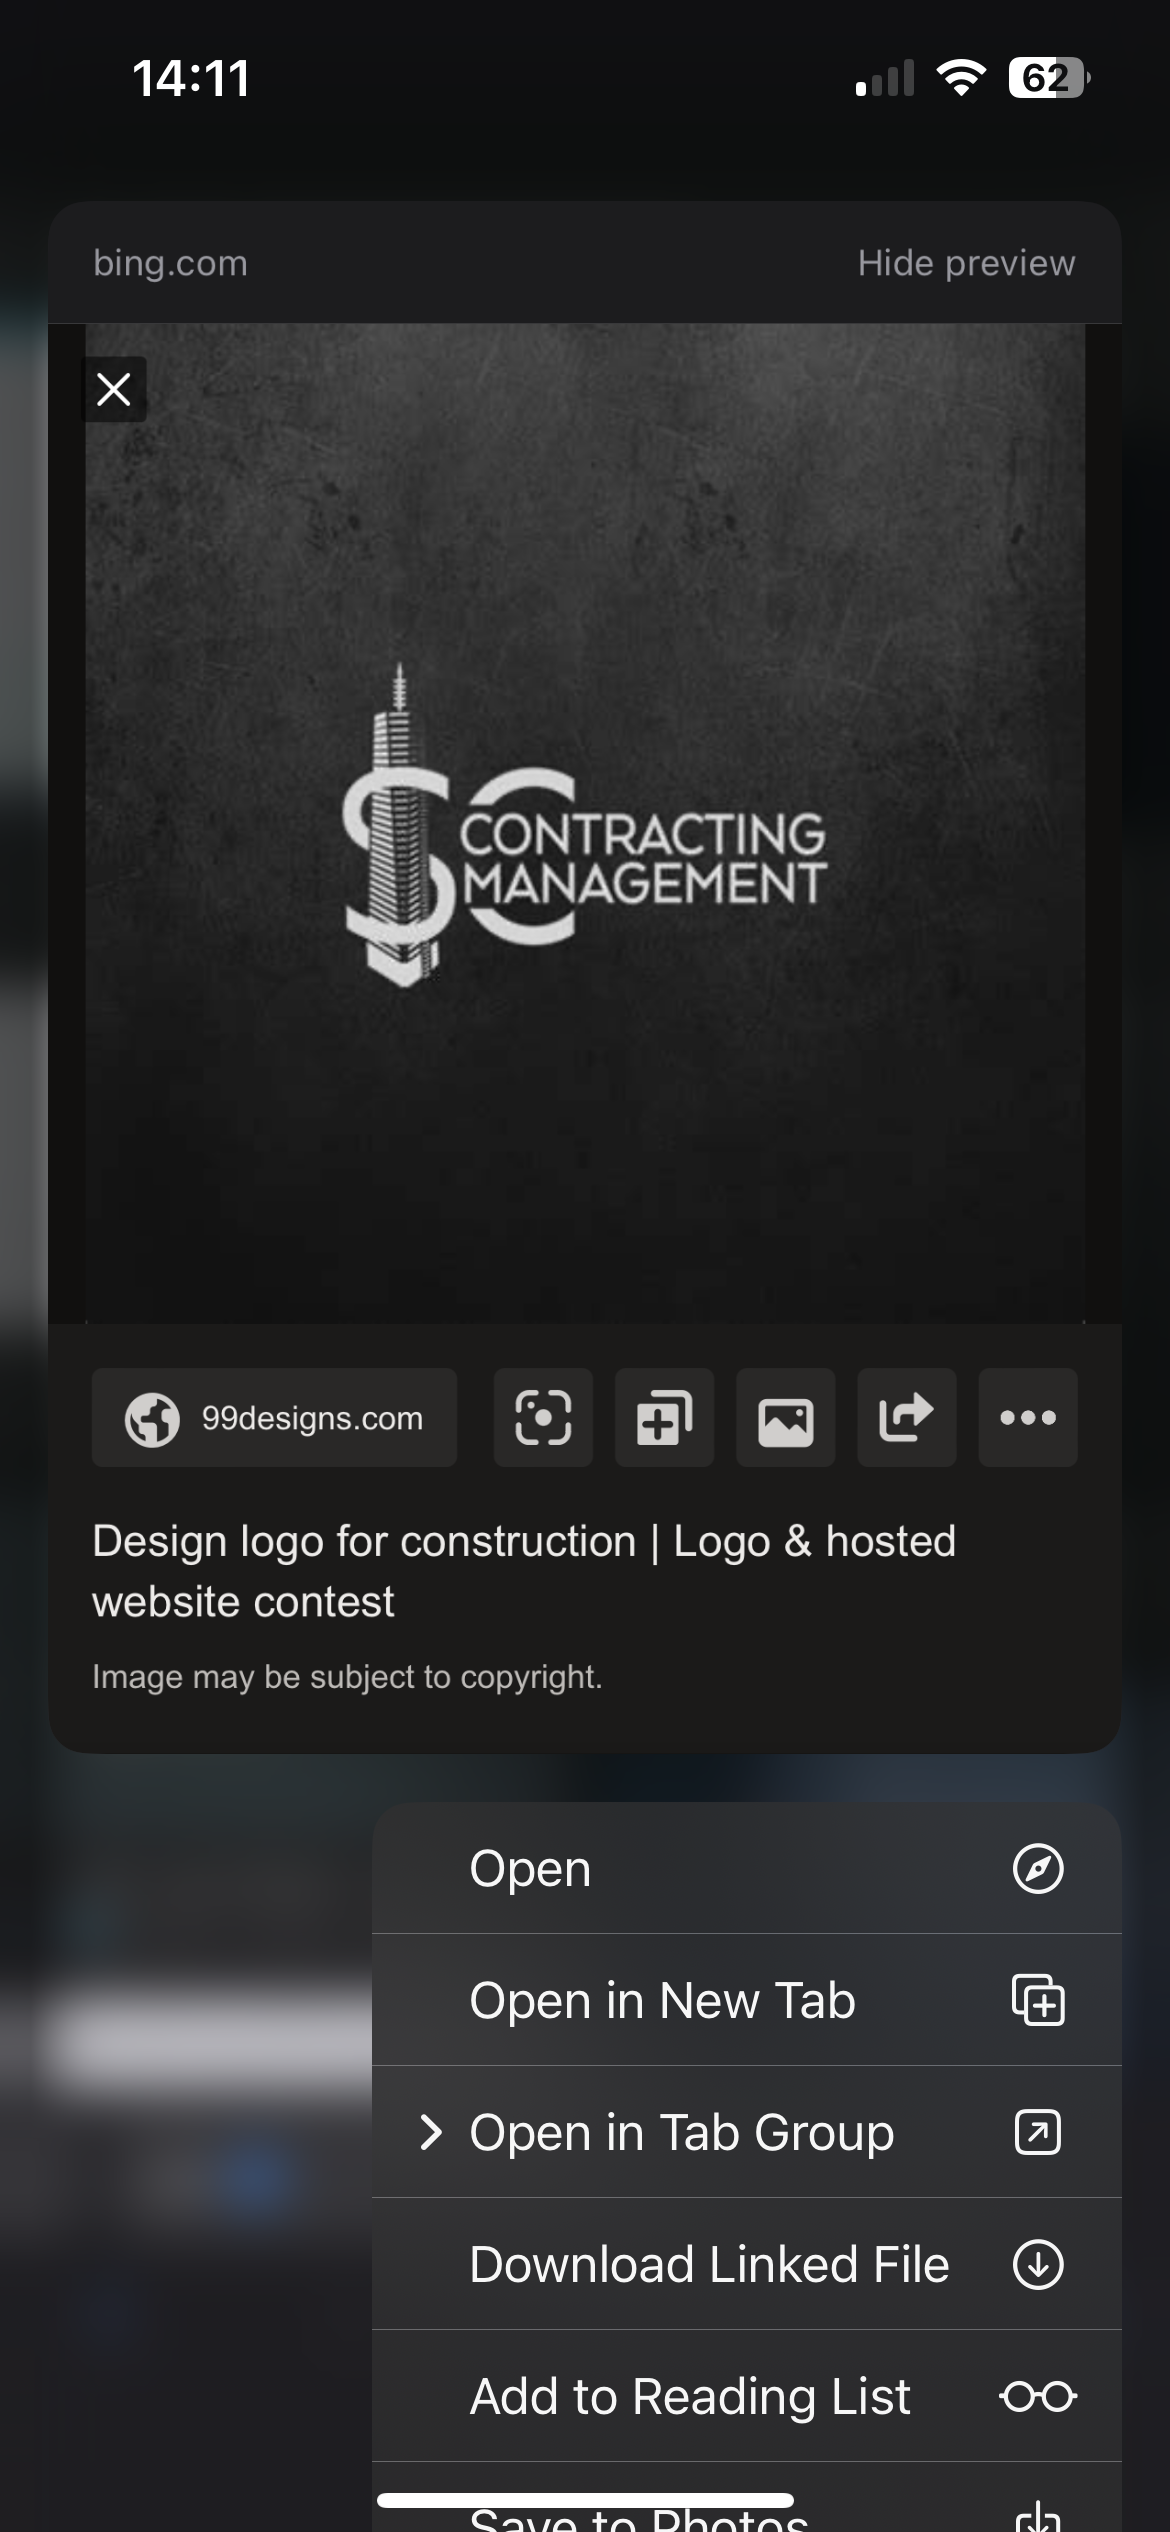The image size is (1170, 2532).
Task: Tap the view image icon
Action: point(785,1417)
